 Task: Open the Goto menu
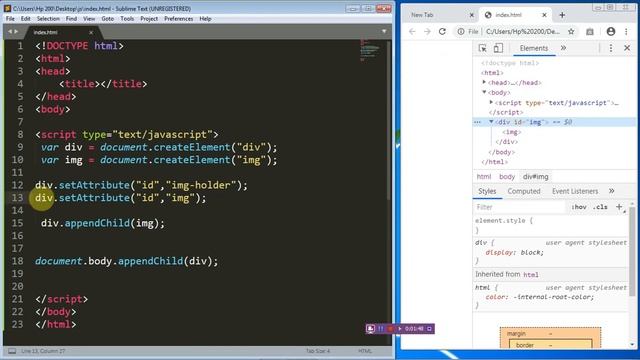pyautogui.click(x=108, y=19)
